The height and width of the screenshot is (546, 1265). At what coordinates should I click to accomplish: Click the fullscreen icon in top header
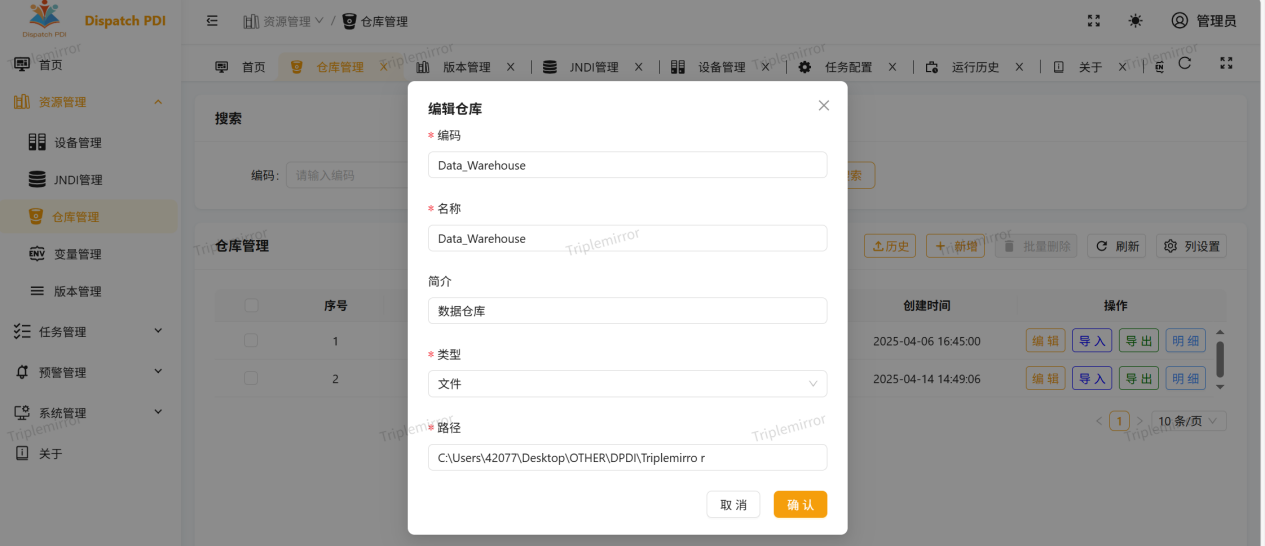click(1094, 21)
